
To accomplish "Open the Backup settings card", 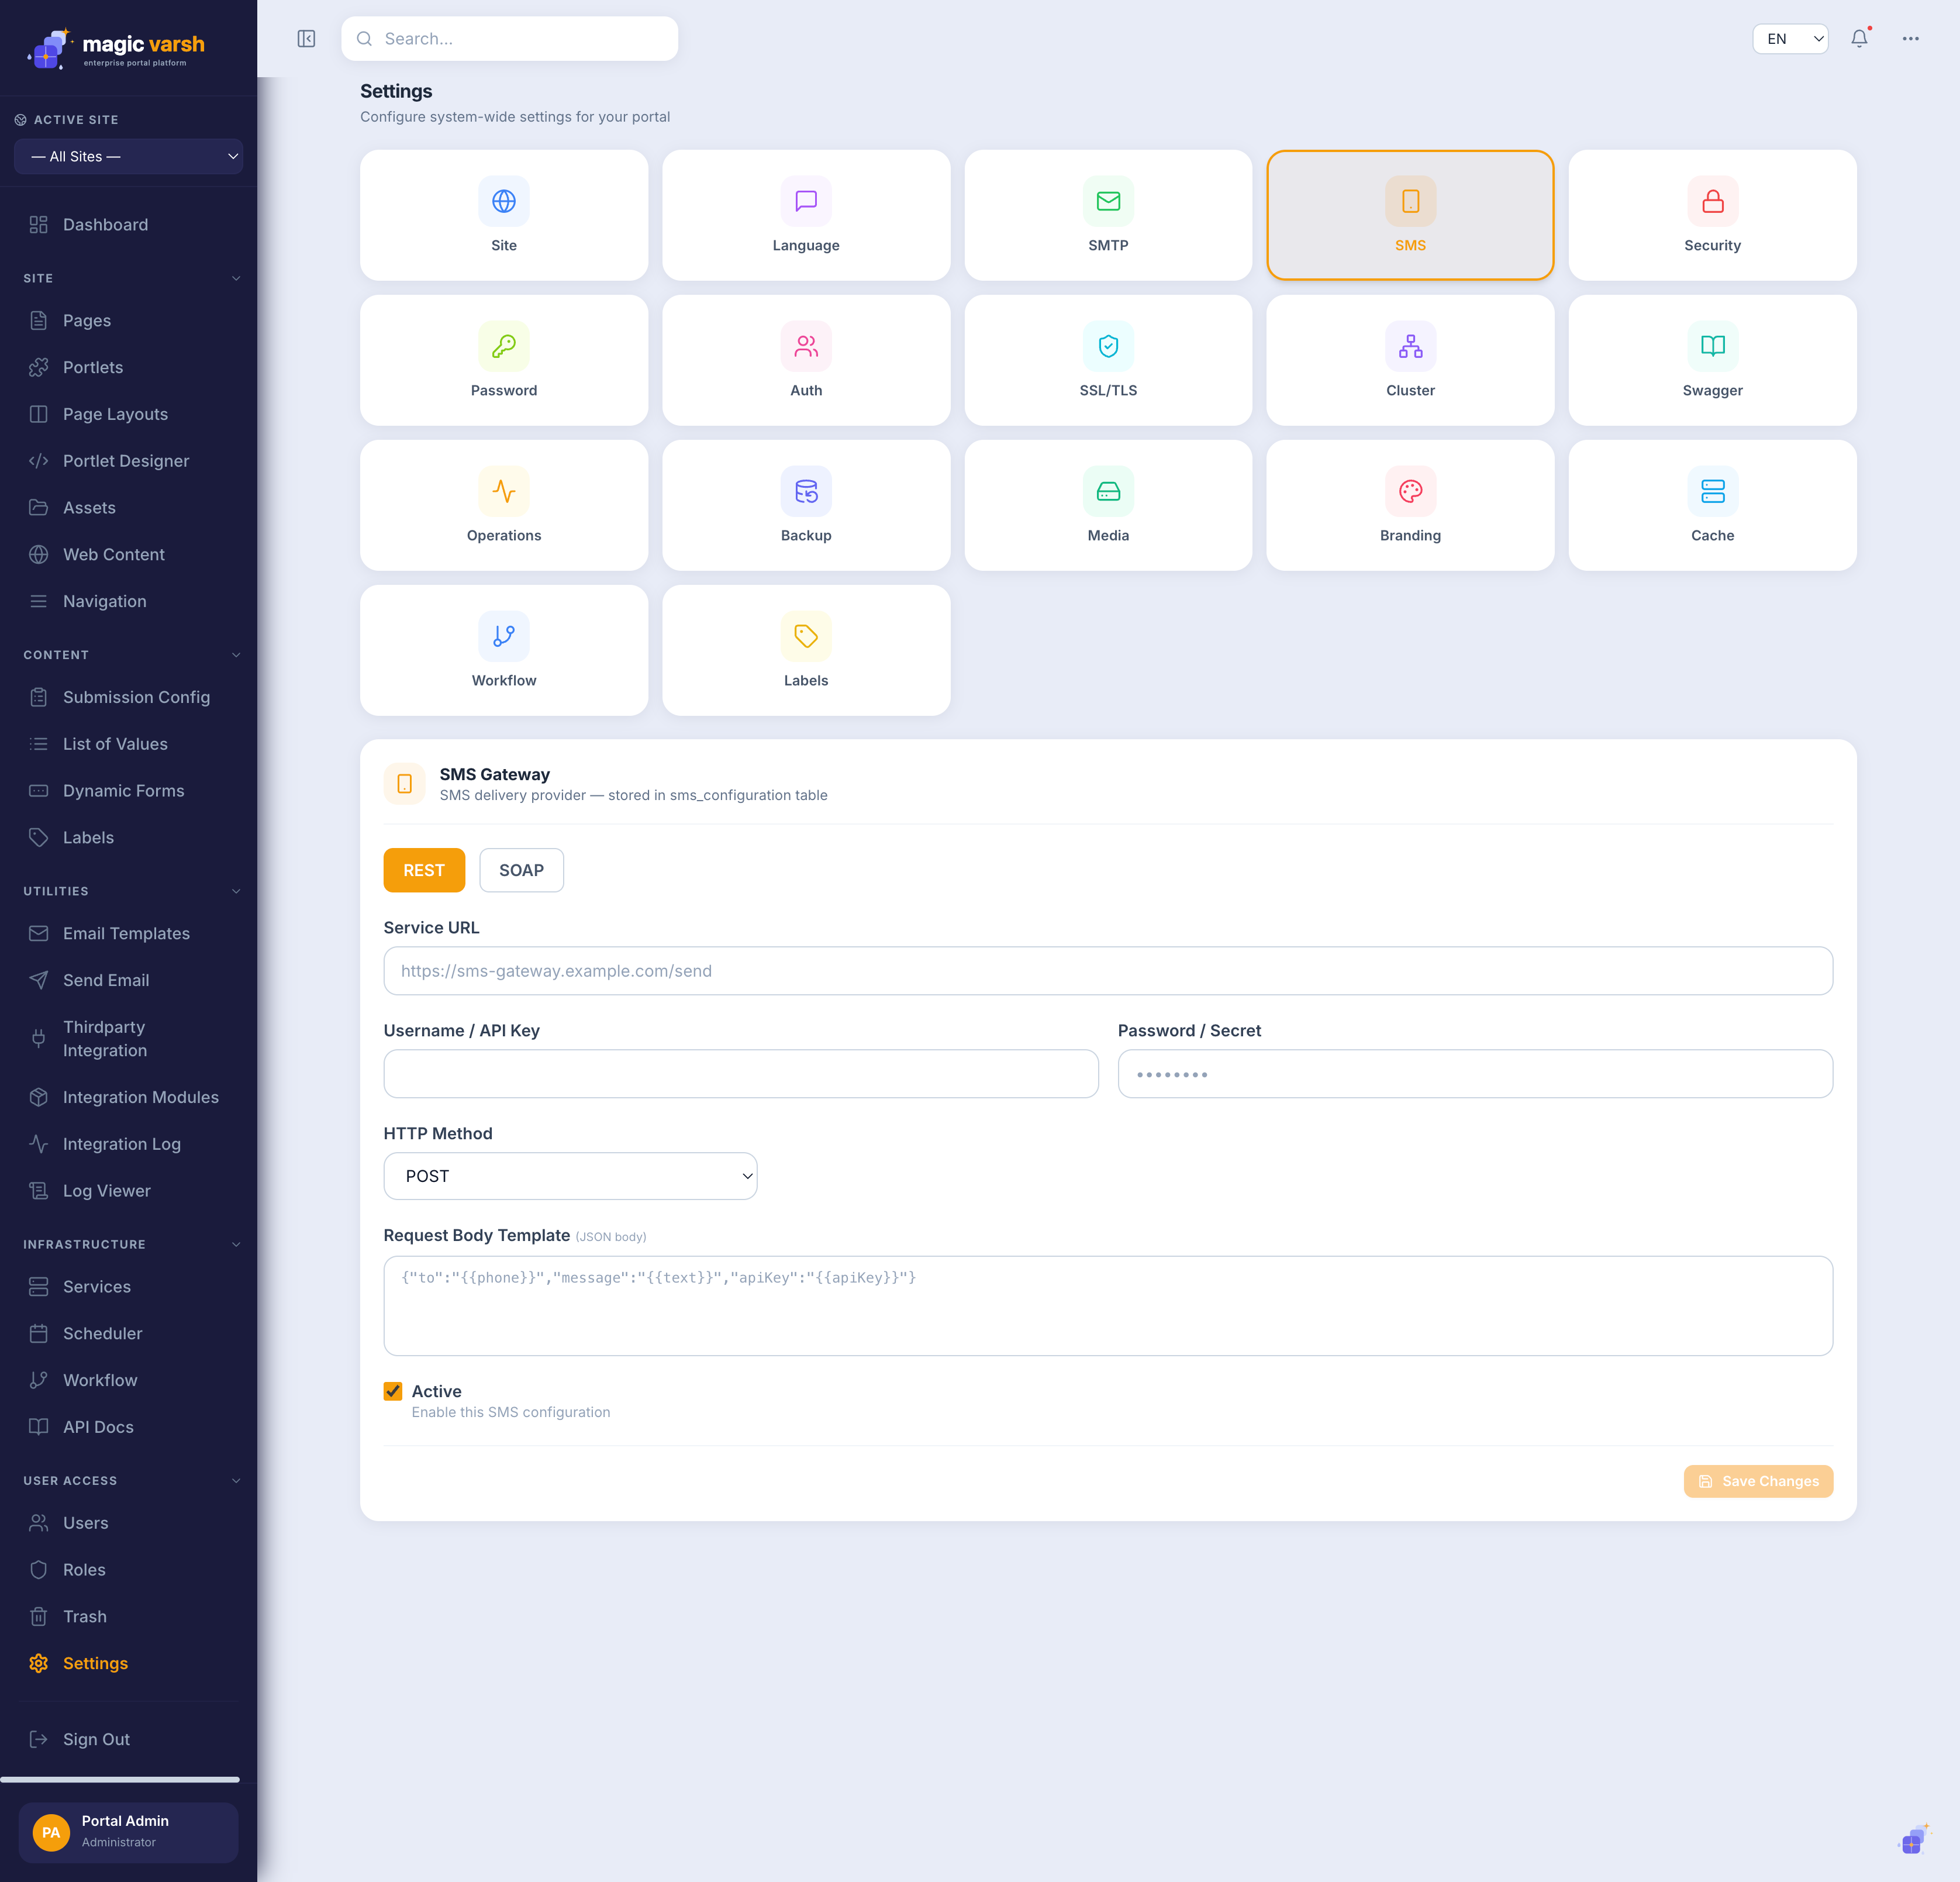I will [806, 505].
